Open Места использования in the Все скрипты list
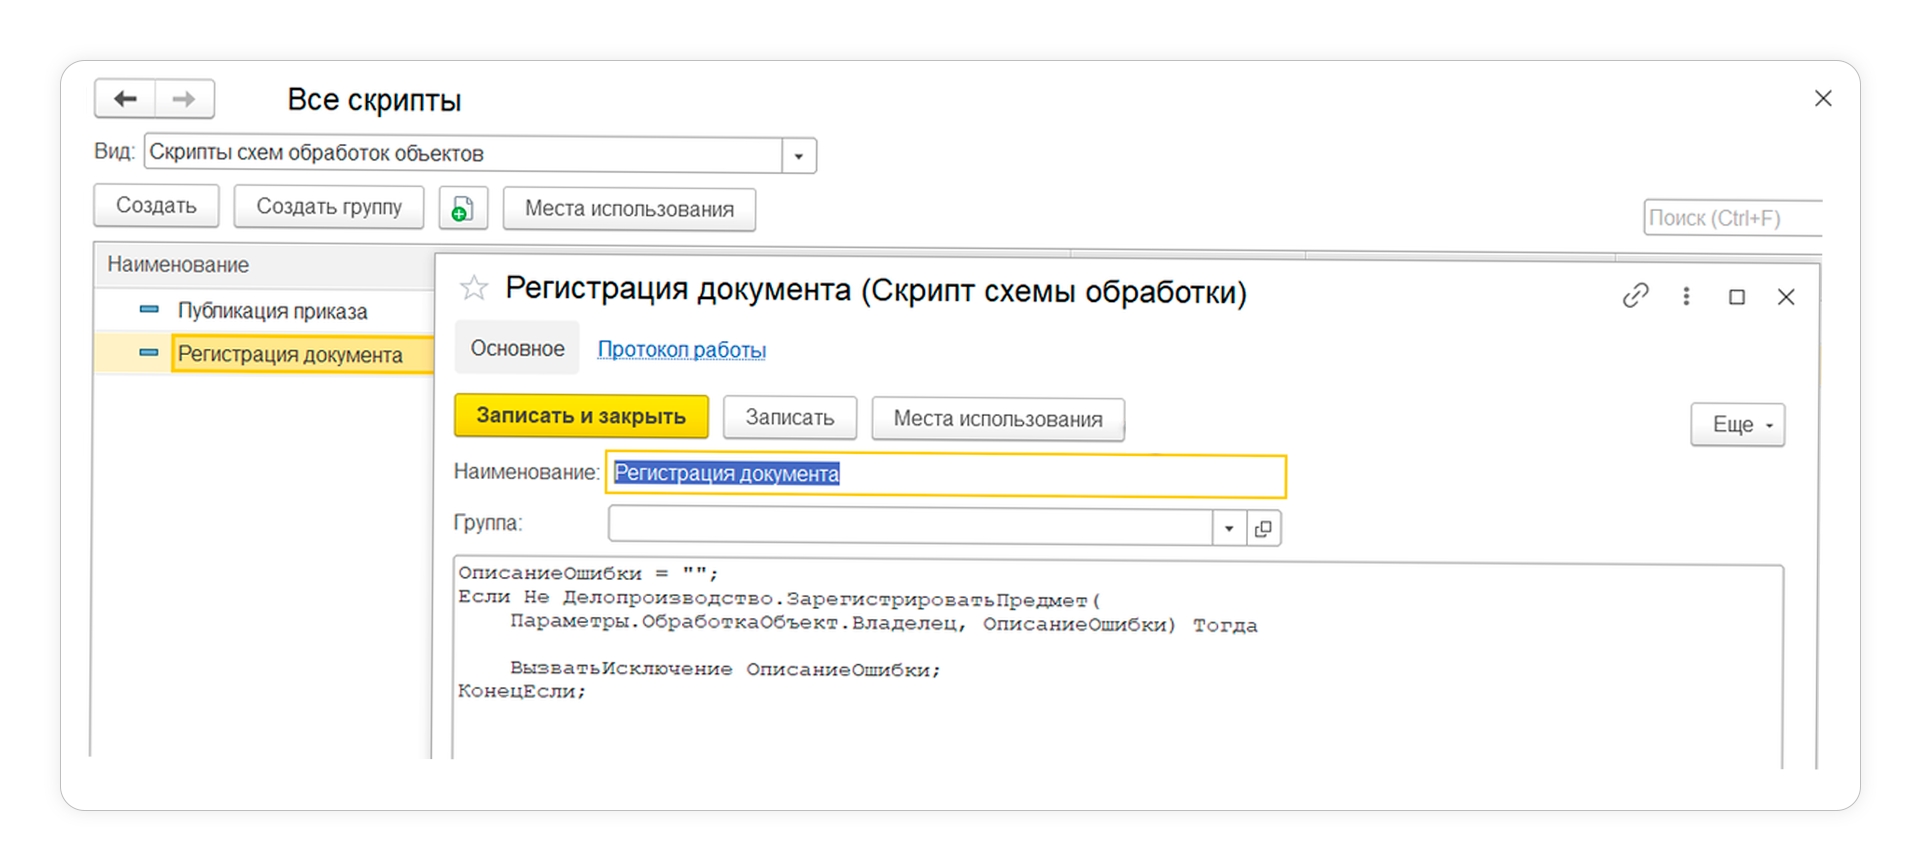 coord(629,209)
